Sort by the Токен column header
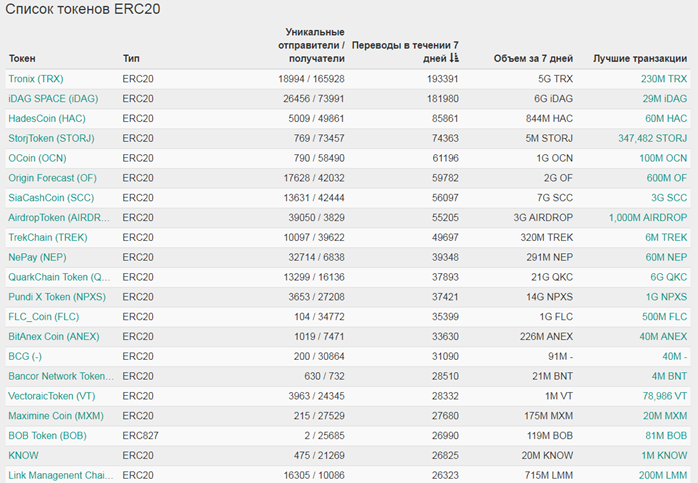 click(x=22, y=58)
